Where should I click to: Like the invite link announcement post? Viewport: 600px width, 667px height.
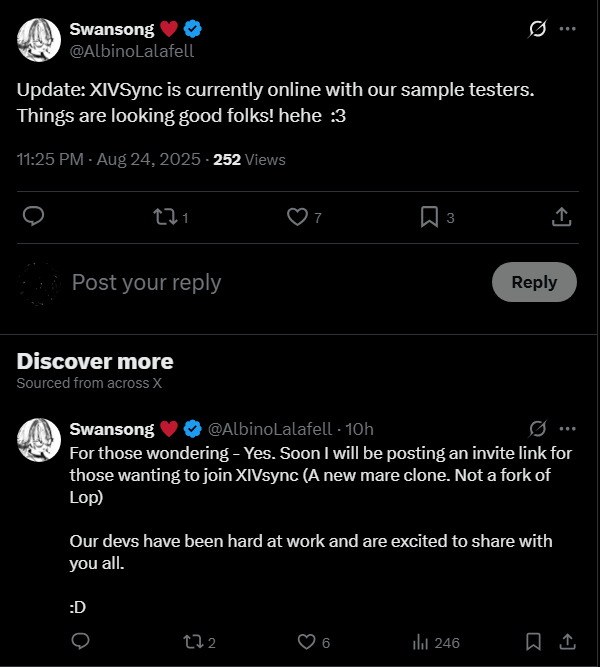pos(306,642)
